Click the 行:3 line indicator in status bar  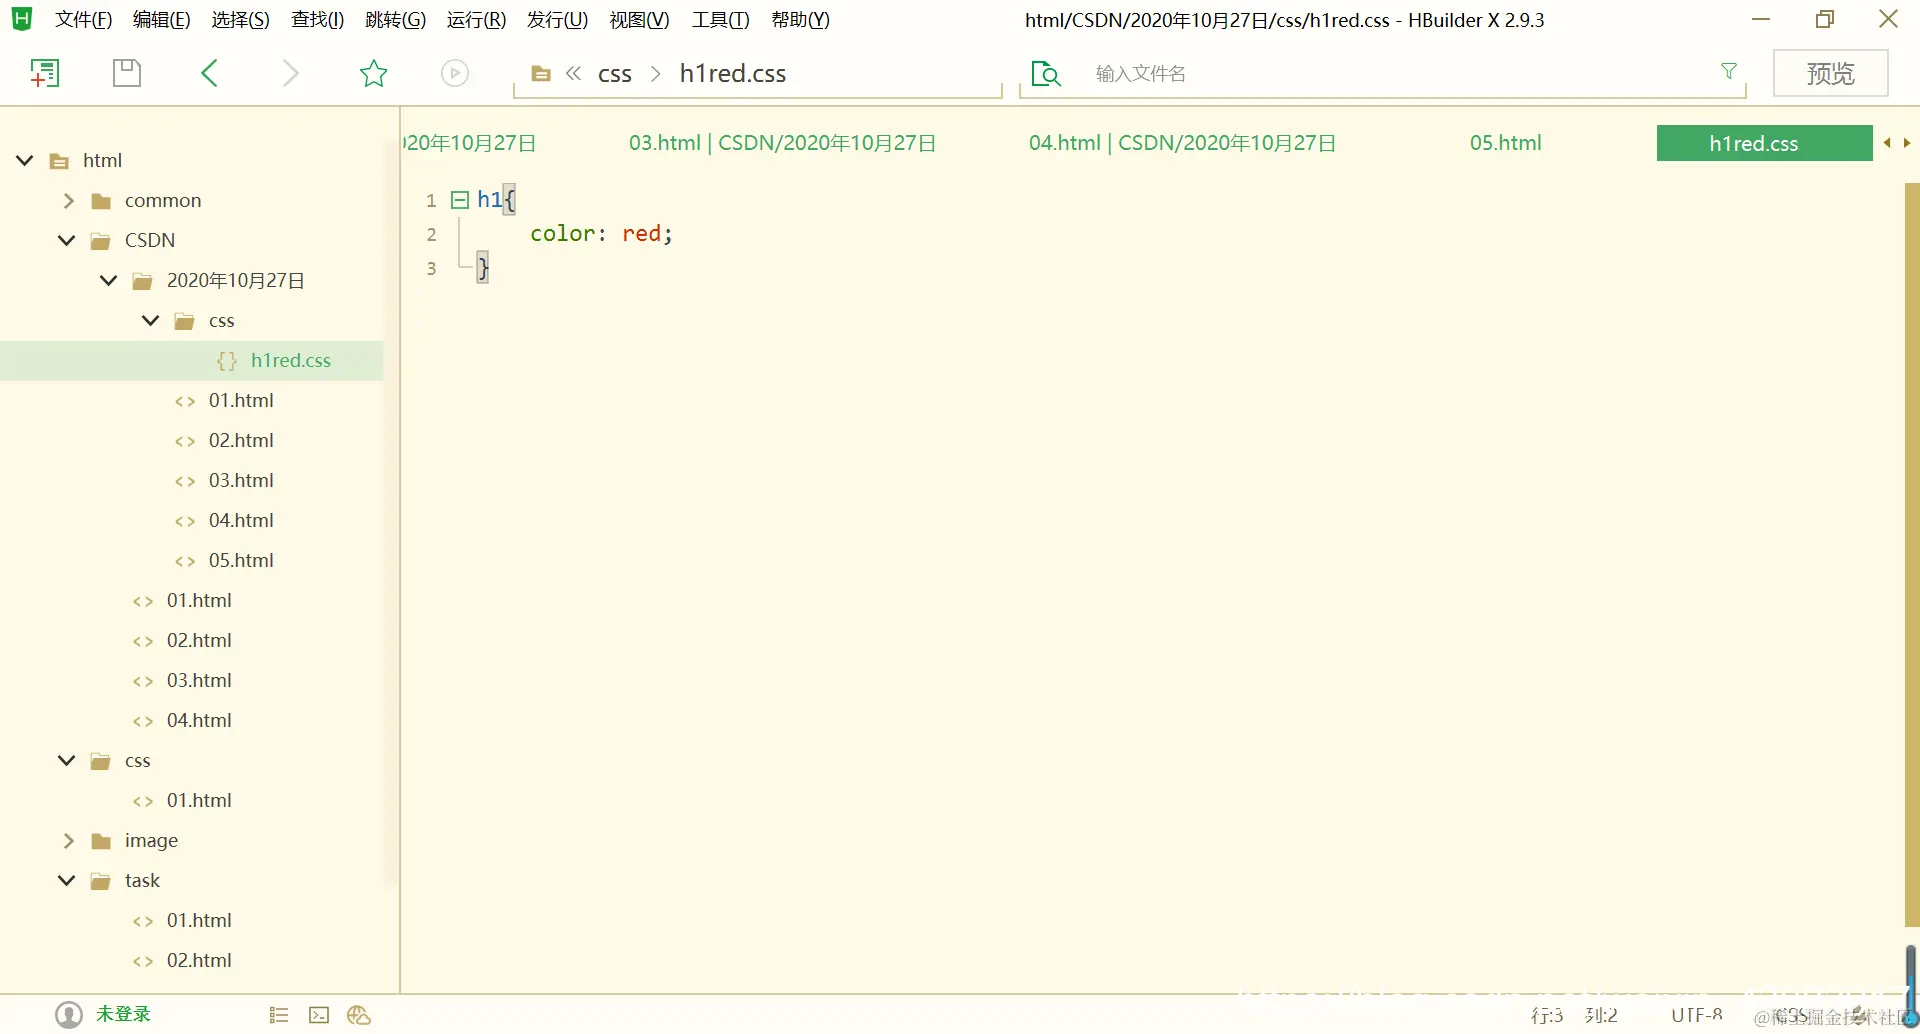pyautogui.click(x=1546, y=1016)
